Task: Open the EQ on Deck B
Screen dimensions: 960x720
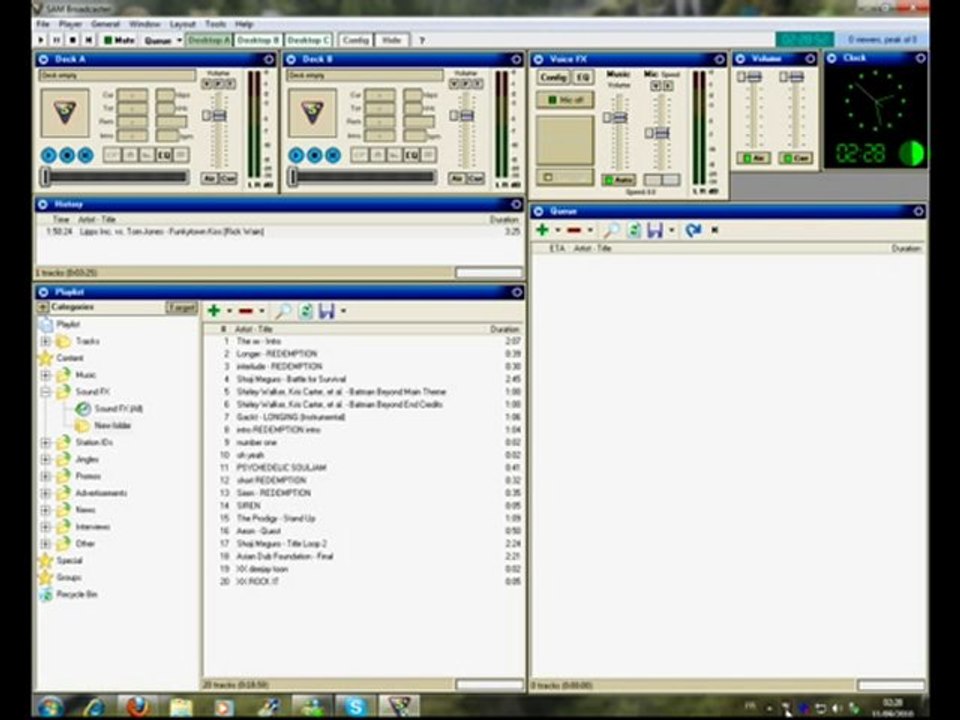Action: pyautogui.click(x=410, y=155)
